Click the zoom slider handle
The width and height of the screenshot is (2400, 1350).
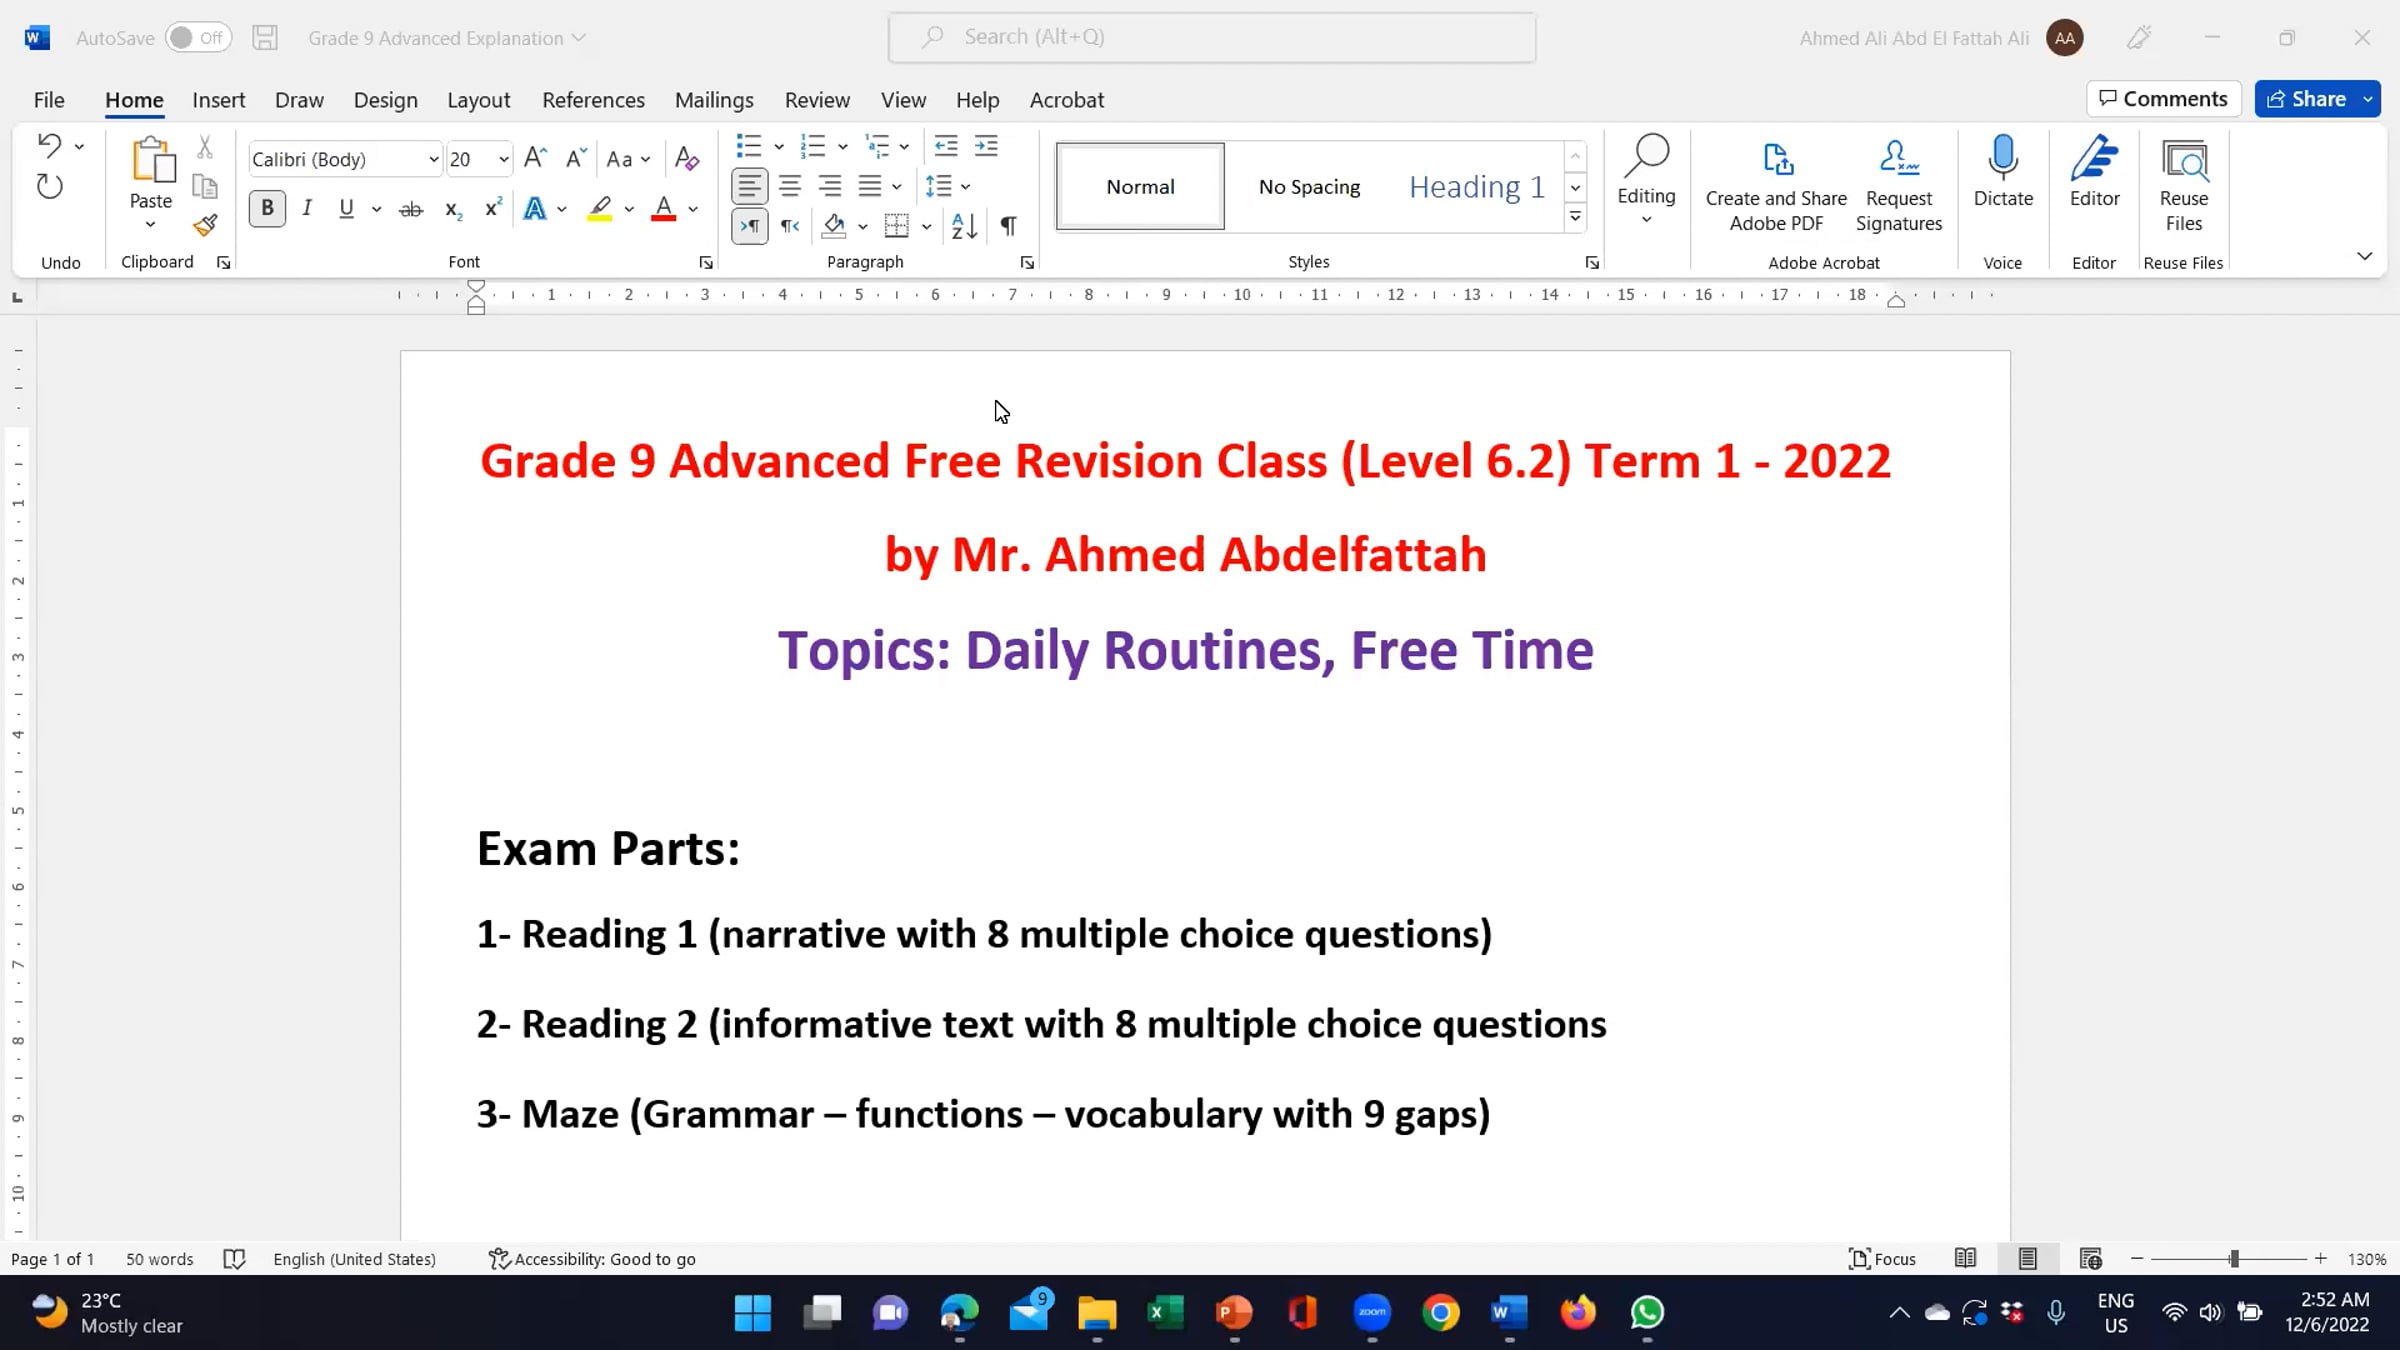[2233, 1259]
